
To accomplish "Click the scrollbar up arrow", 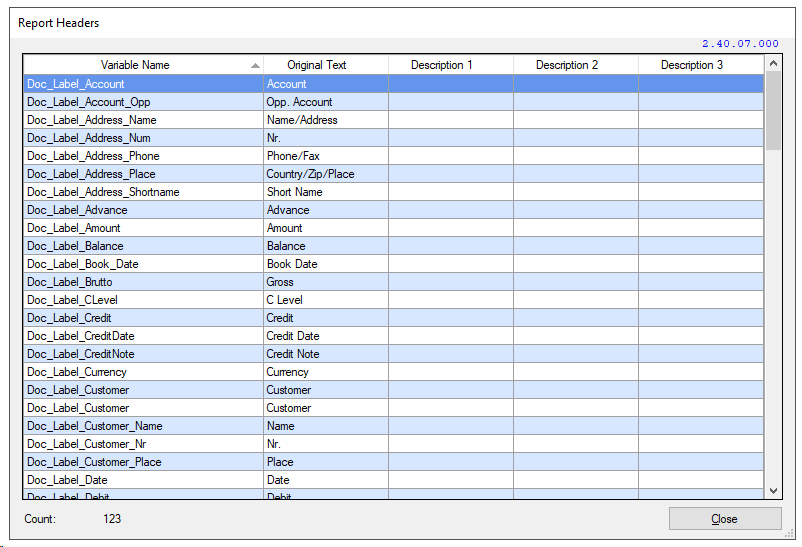I will (x=773, y=63).
